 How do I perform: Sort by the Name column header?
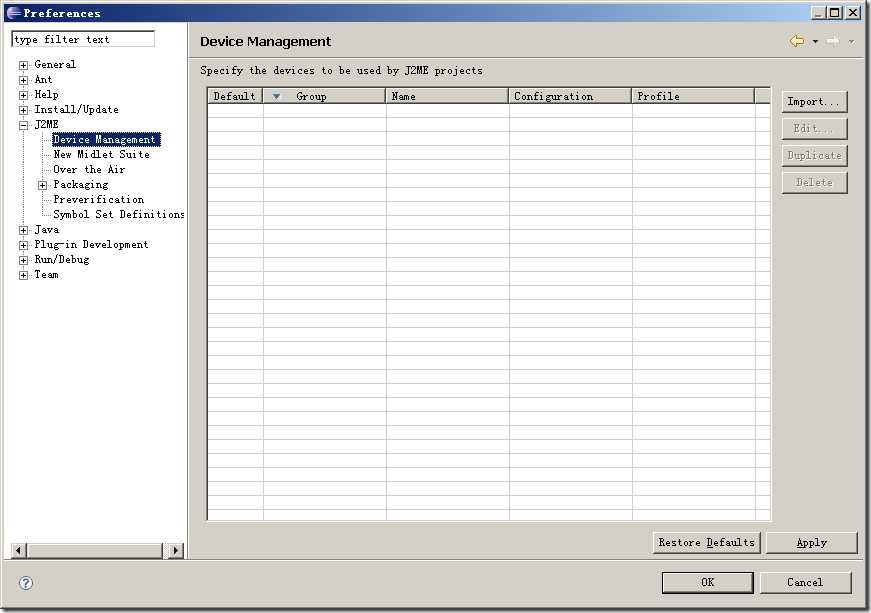click(447, 96)
